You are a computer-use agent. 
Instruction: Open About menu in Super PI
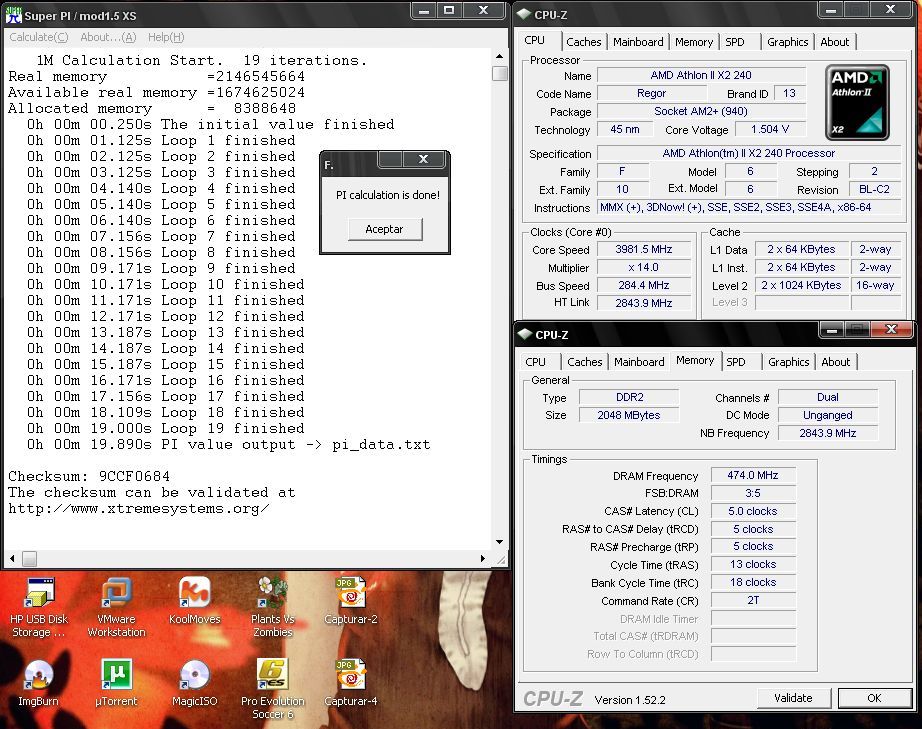click(108, 37)
